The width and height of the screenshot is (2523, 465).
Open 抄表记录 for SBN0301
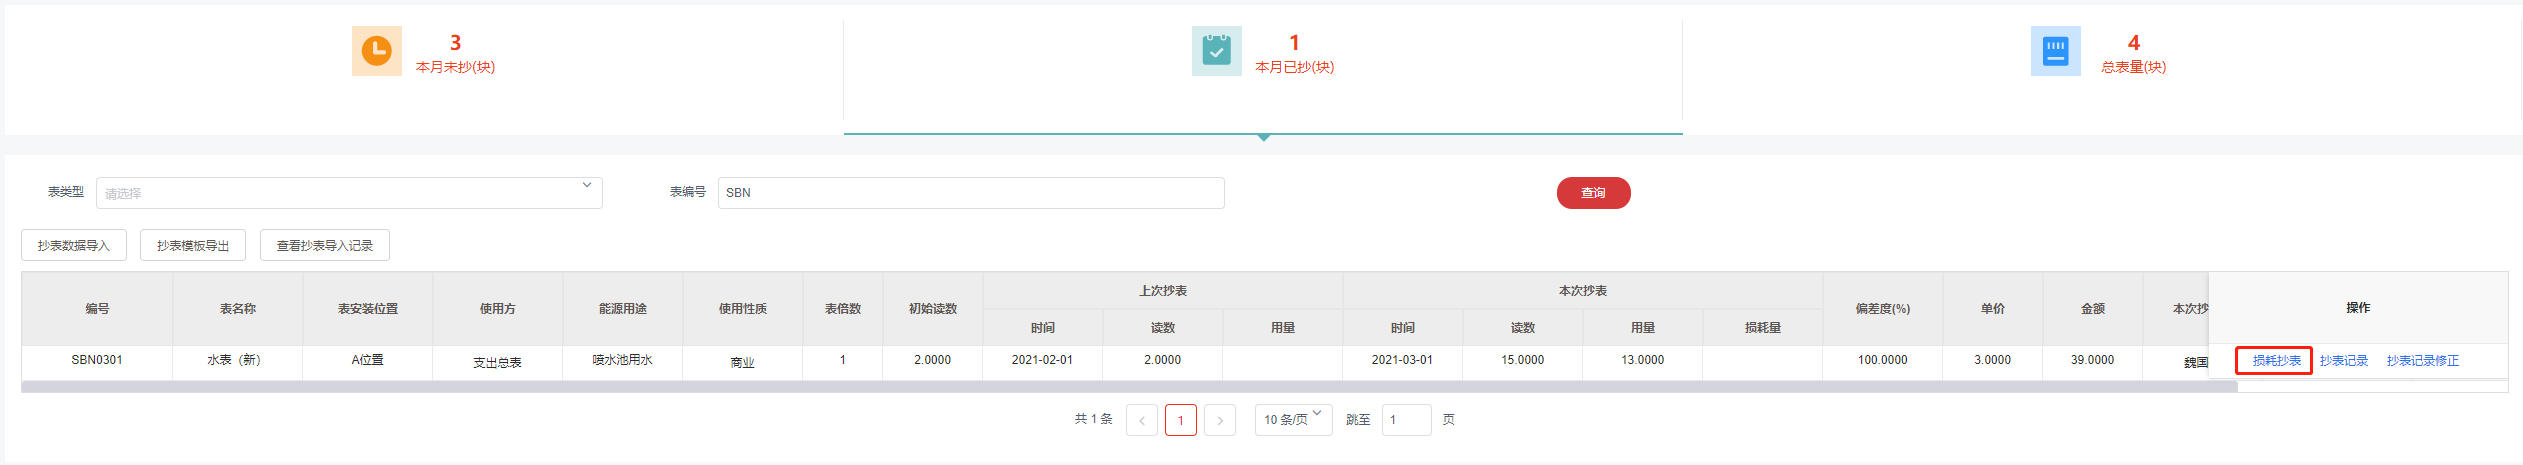(2344, 361)
